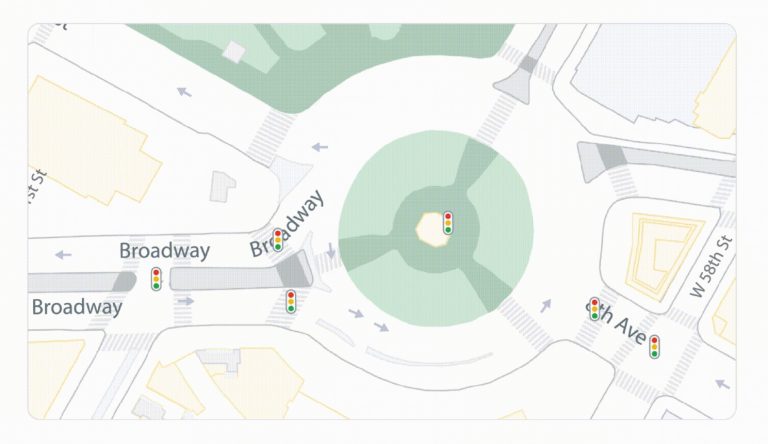Click the left arrow in the bottom-right corner
The image size is (768, 444).
[x=722, y=384]
